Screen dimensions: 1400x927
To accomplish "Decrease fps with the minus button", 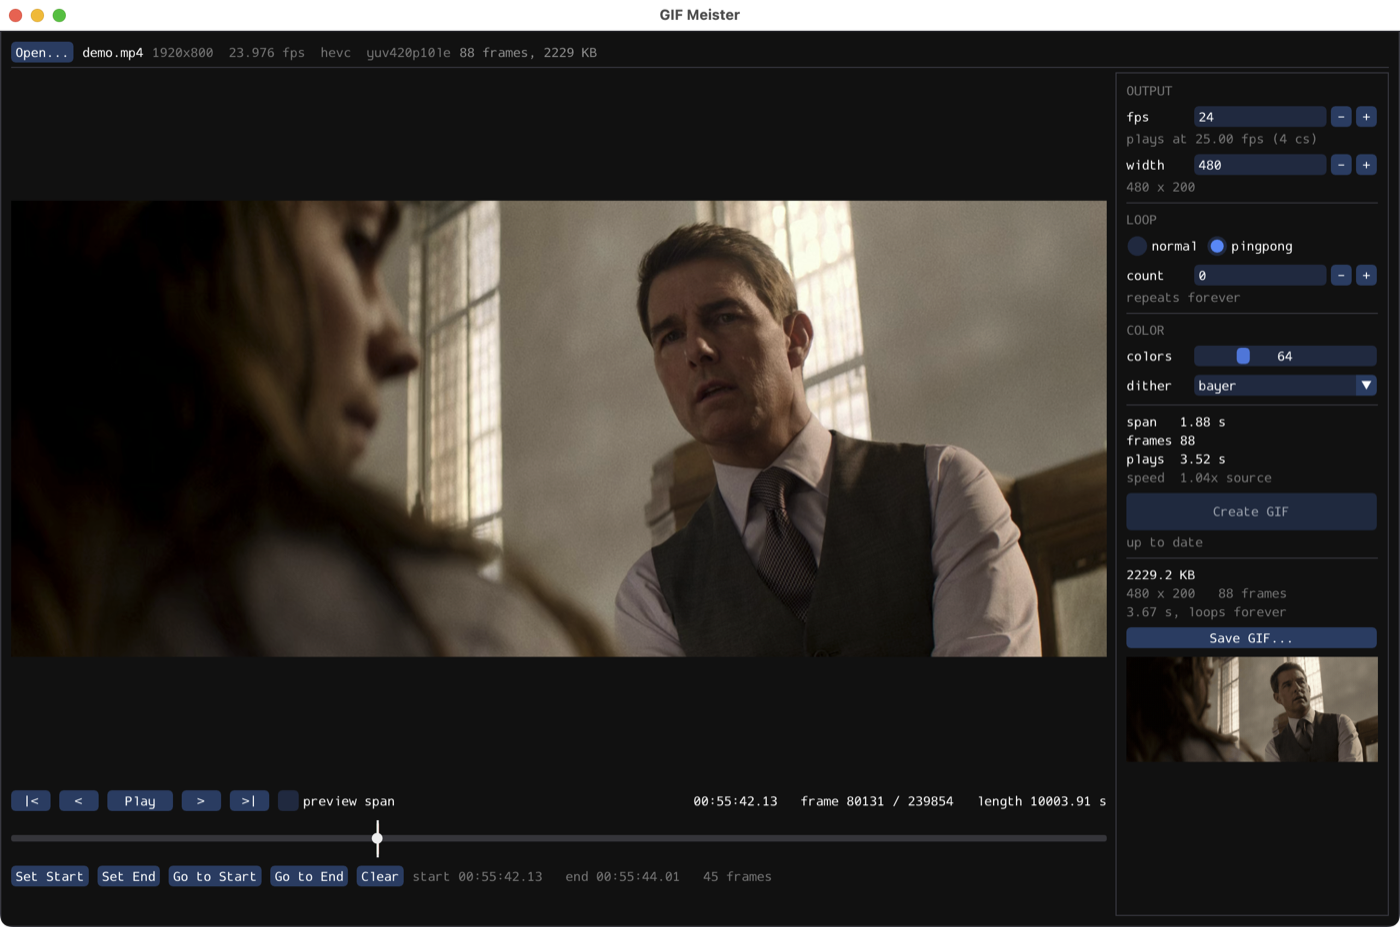I will coord(1341,117).
